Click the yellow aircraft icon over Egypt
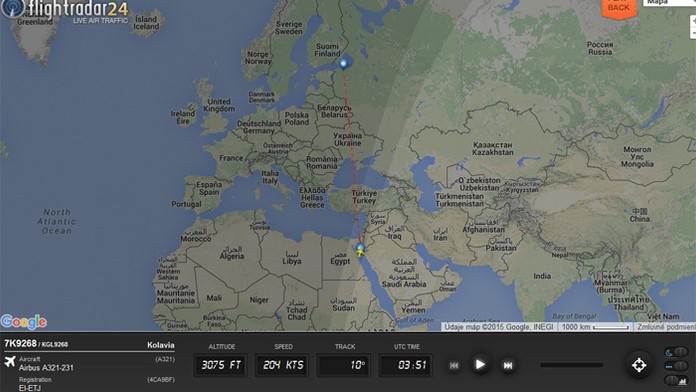Image resolution: width=696 pixels, height=392 pixels. tap(360, 253)
